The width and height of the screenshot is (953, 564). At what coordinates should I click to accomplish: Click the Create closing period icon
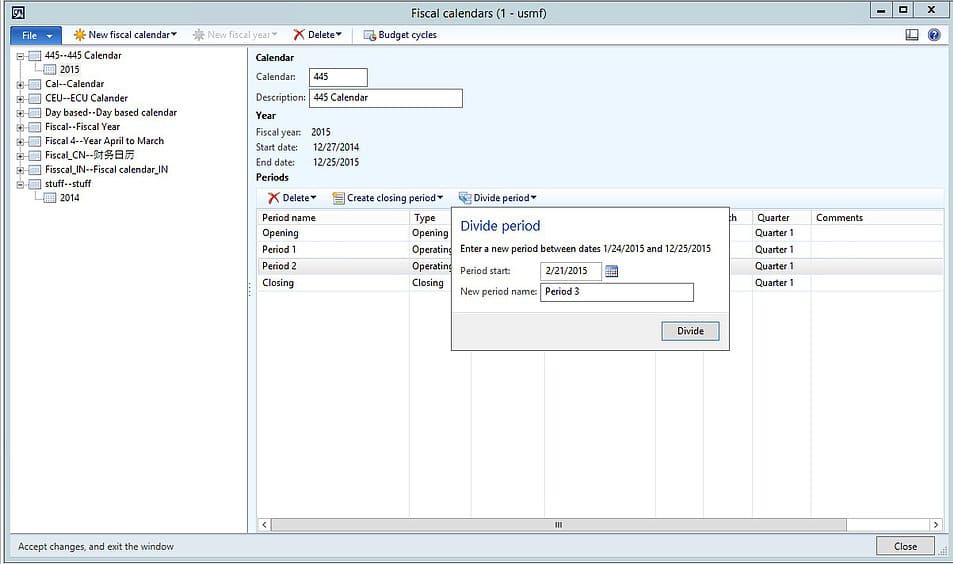[339, 198]
